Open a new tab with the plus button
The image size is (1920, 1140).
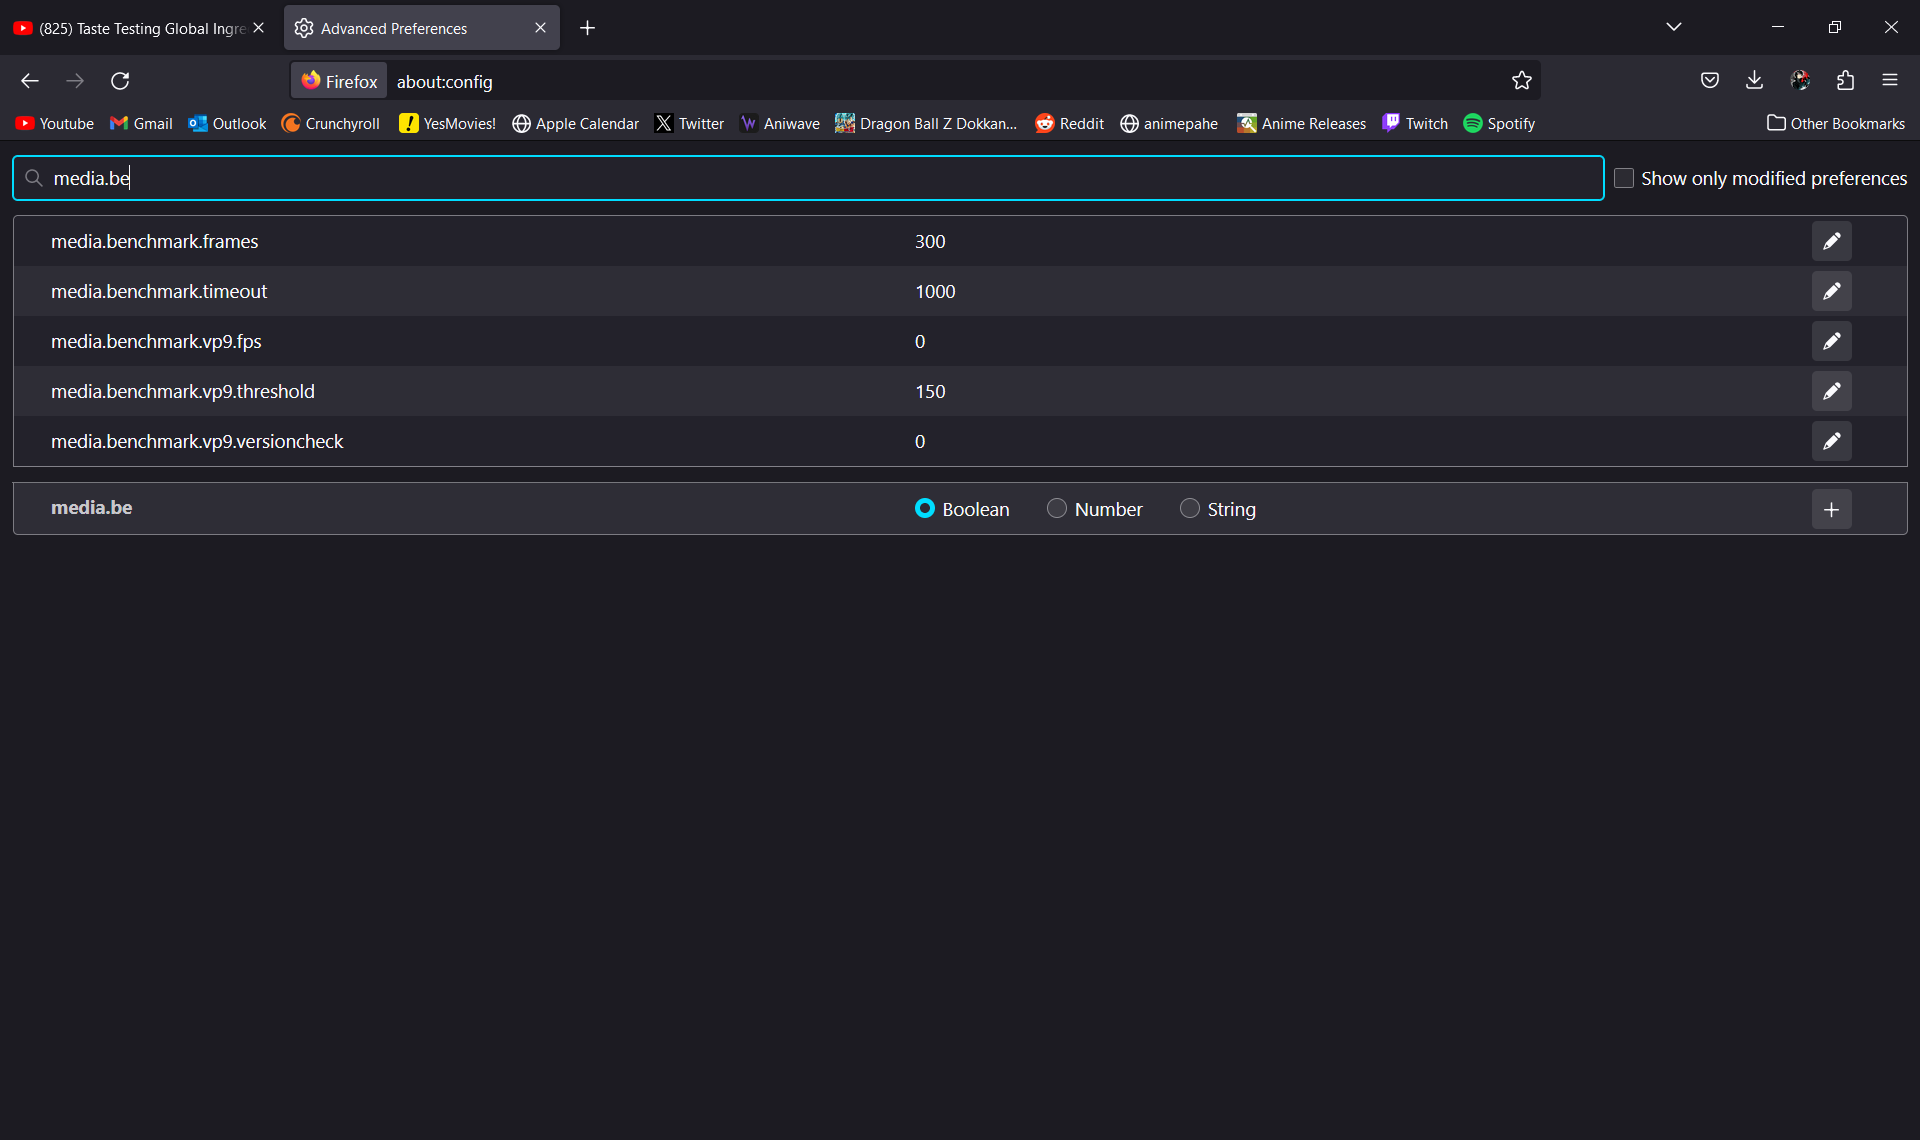(587, 28)
